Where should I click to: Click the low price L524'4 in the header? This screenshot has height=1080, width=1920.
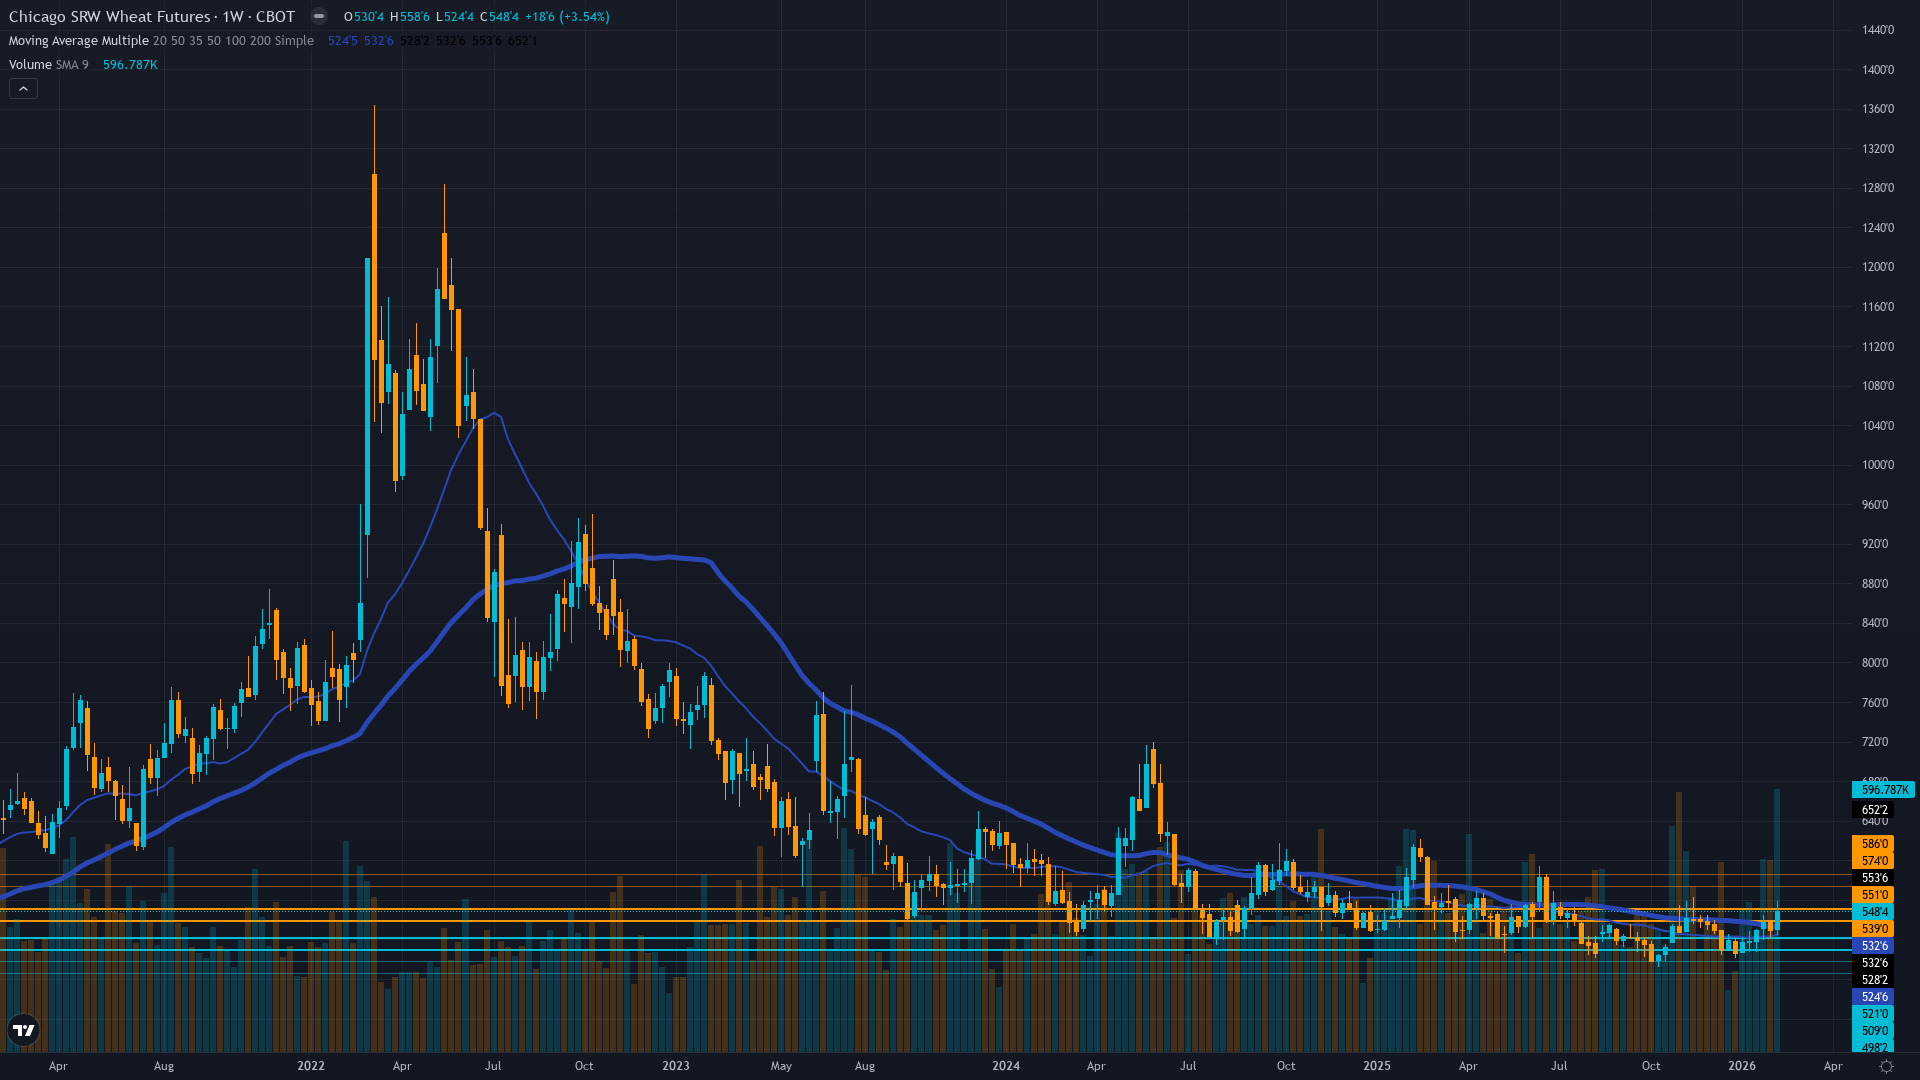point(455,17)
